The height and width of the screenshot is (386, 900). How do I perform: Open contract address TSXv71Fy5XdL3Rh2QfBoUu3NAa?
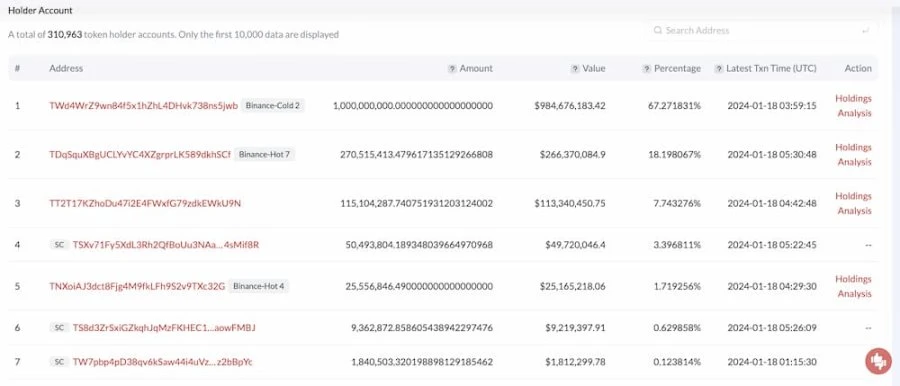[166, 245]
